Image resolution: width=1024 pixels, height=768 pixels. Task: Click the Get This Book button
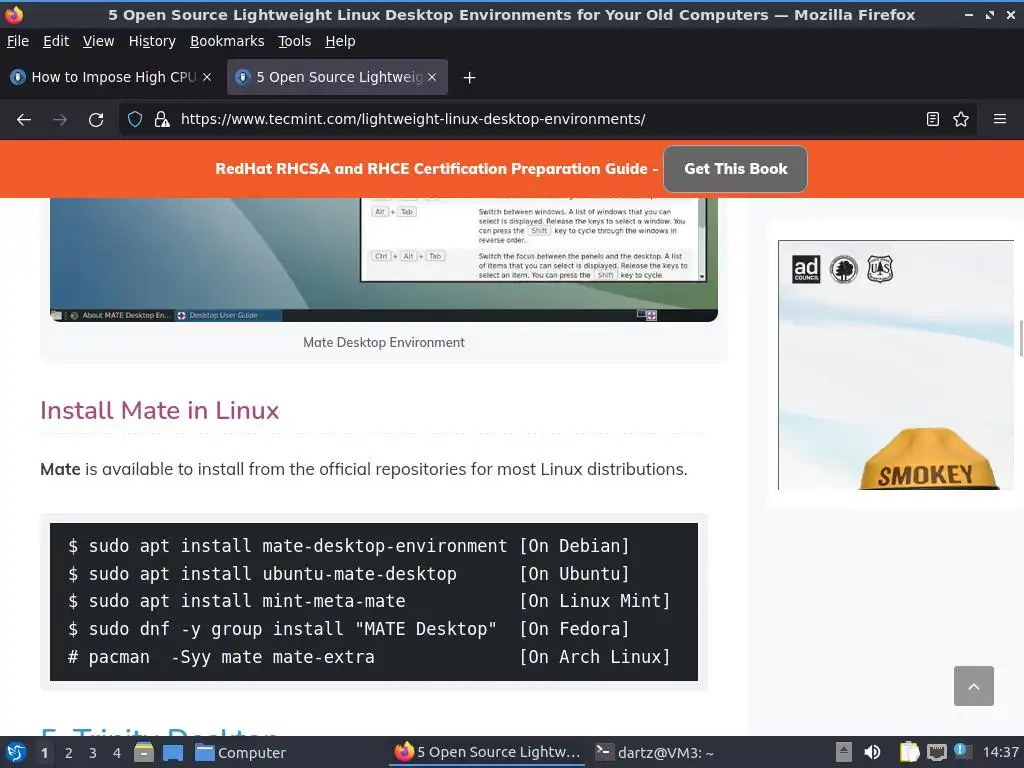tap(735, 169)
